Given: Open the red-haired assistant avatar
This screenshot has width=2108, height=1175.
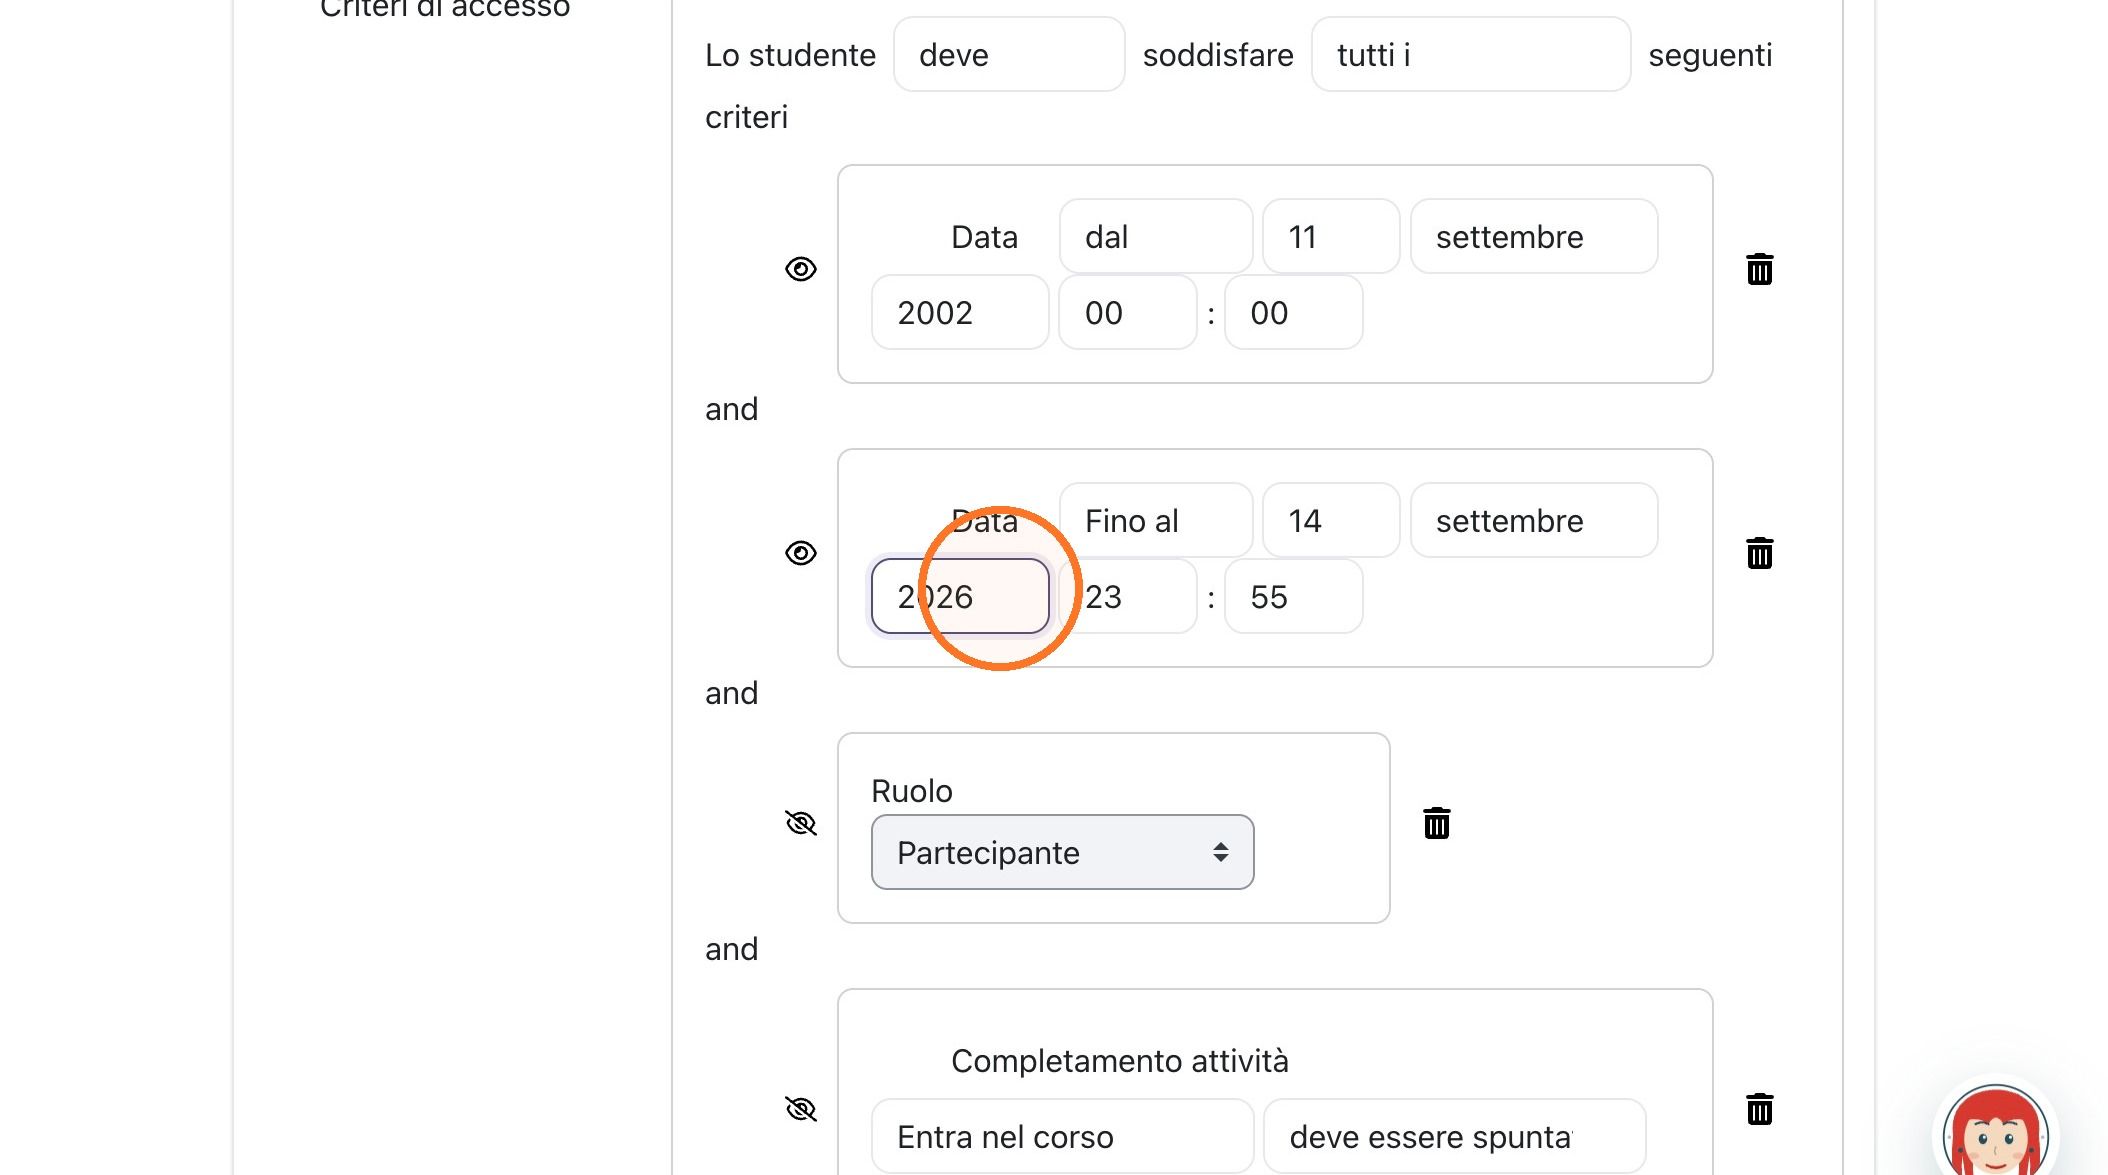Looking at the screenshot, I should [x=1995, y=1133].
